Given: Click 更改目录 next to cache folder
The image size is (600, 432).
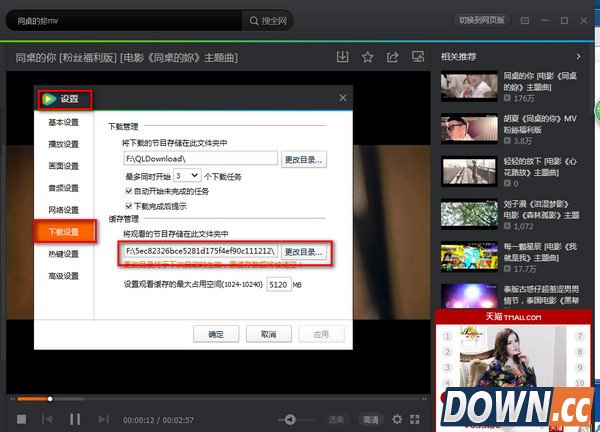Looking at the screenshot, I should pyautogui.click(x=304, y=252).
